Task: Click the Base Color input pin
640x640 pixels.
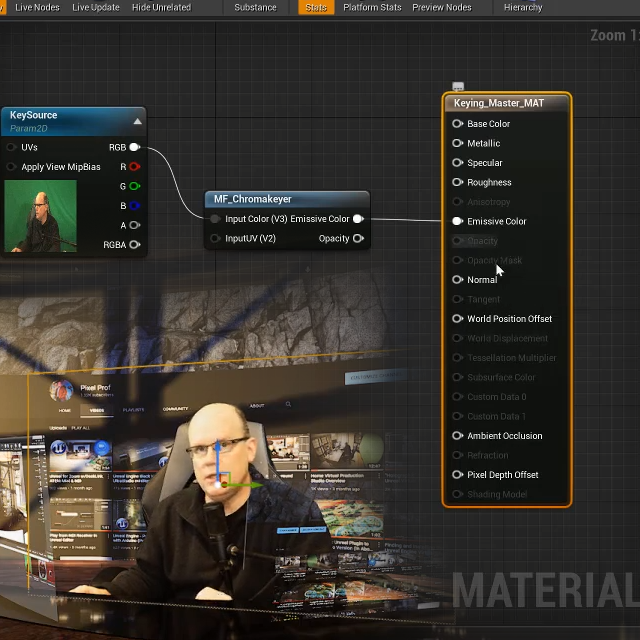Action: click(x=458, y=124)
